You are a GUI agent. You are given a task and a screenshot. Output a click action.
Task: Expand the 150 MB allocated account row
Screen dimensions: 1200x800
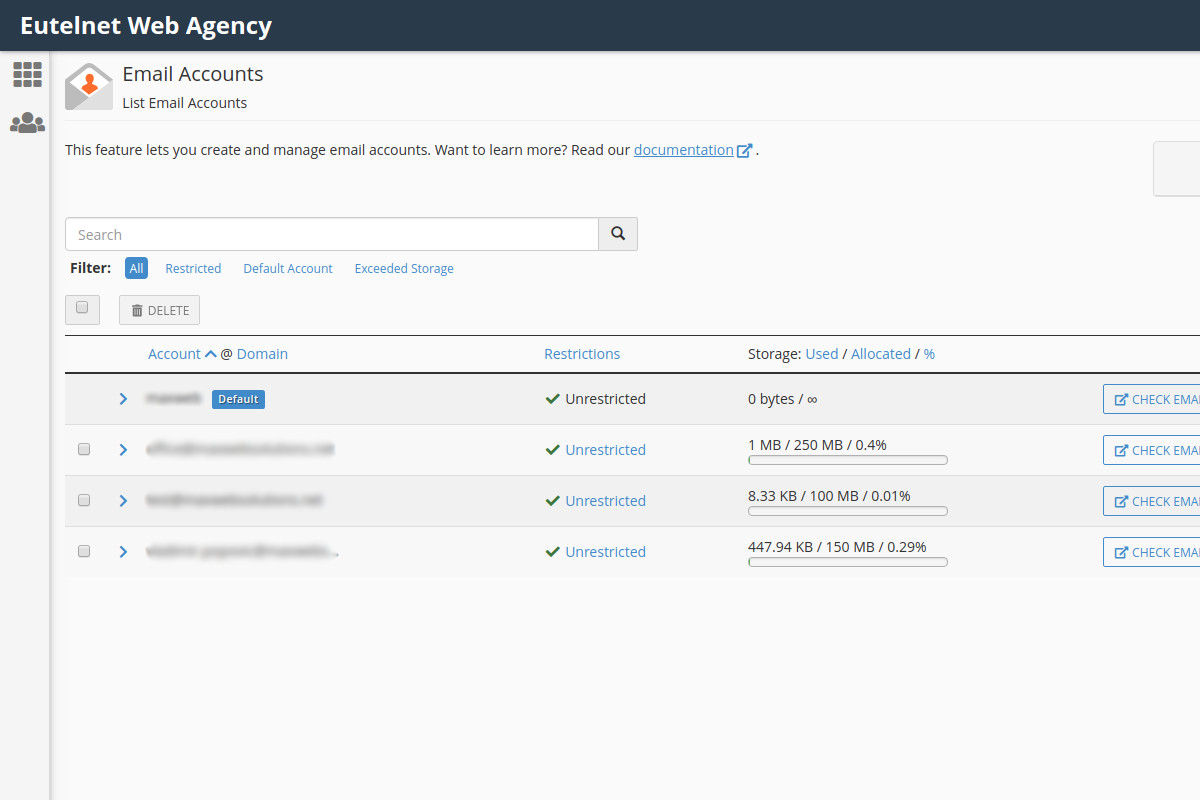tap(123, 552)
